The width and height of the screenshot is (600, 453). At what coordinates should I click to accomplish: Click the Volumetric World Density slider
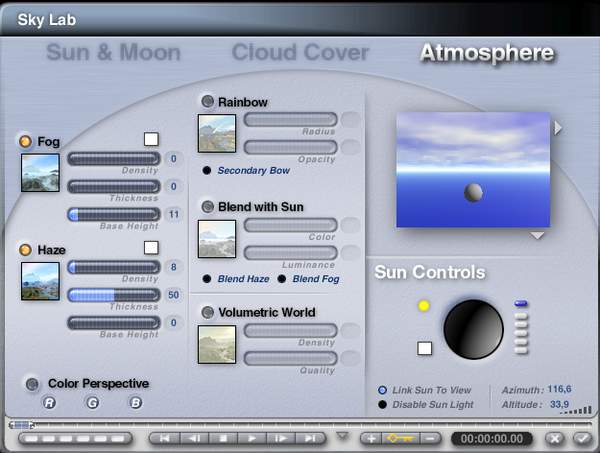(290, 331)
